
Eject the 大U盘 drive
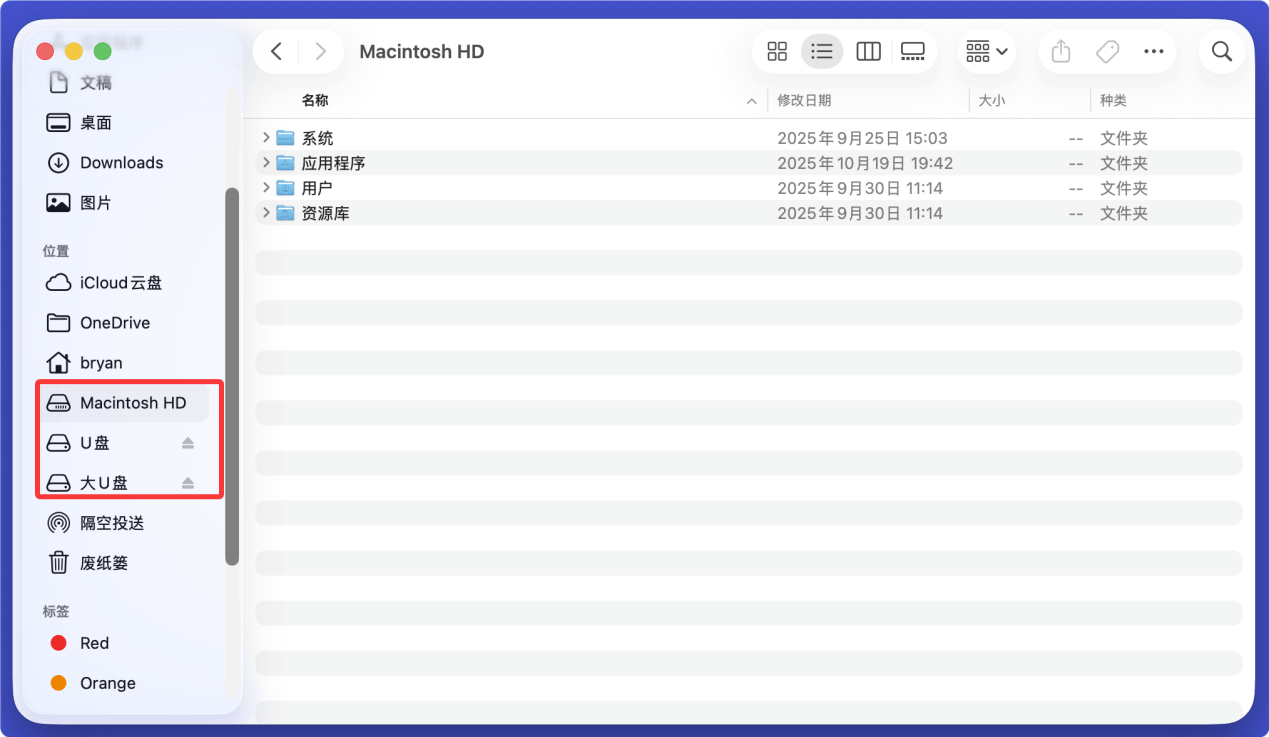(x=187, y=483)
